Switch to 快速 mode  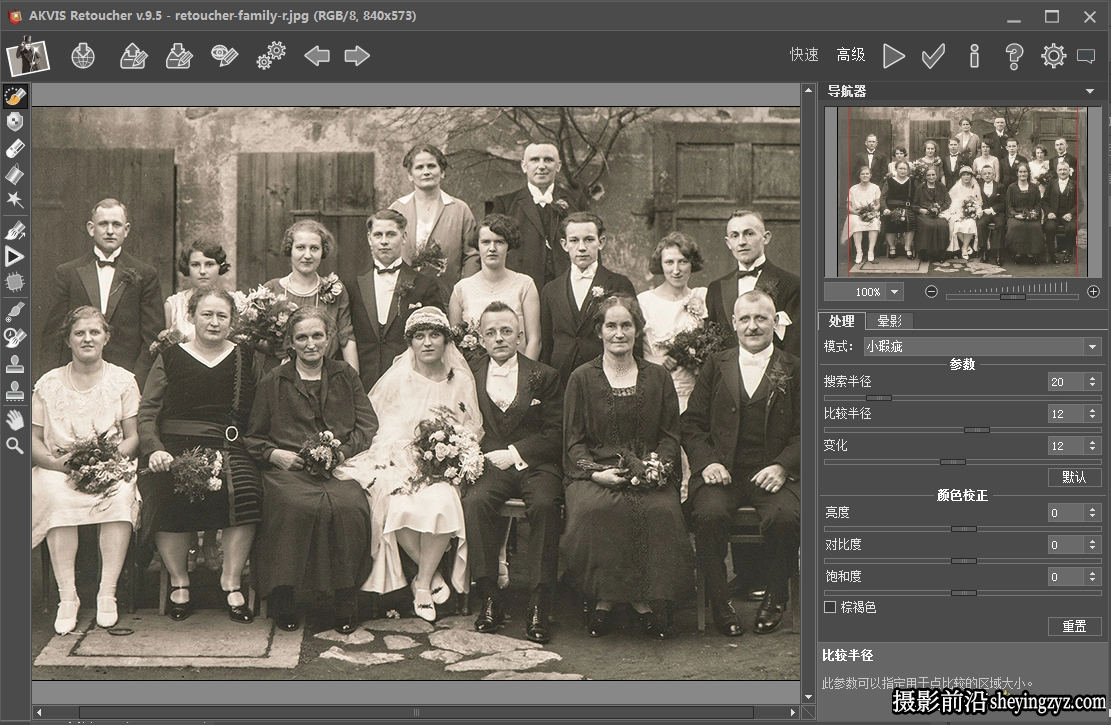804,55
